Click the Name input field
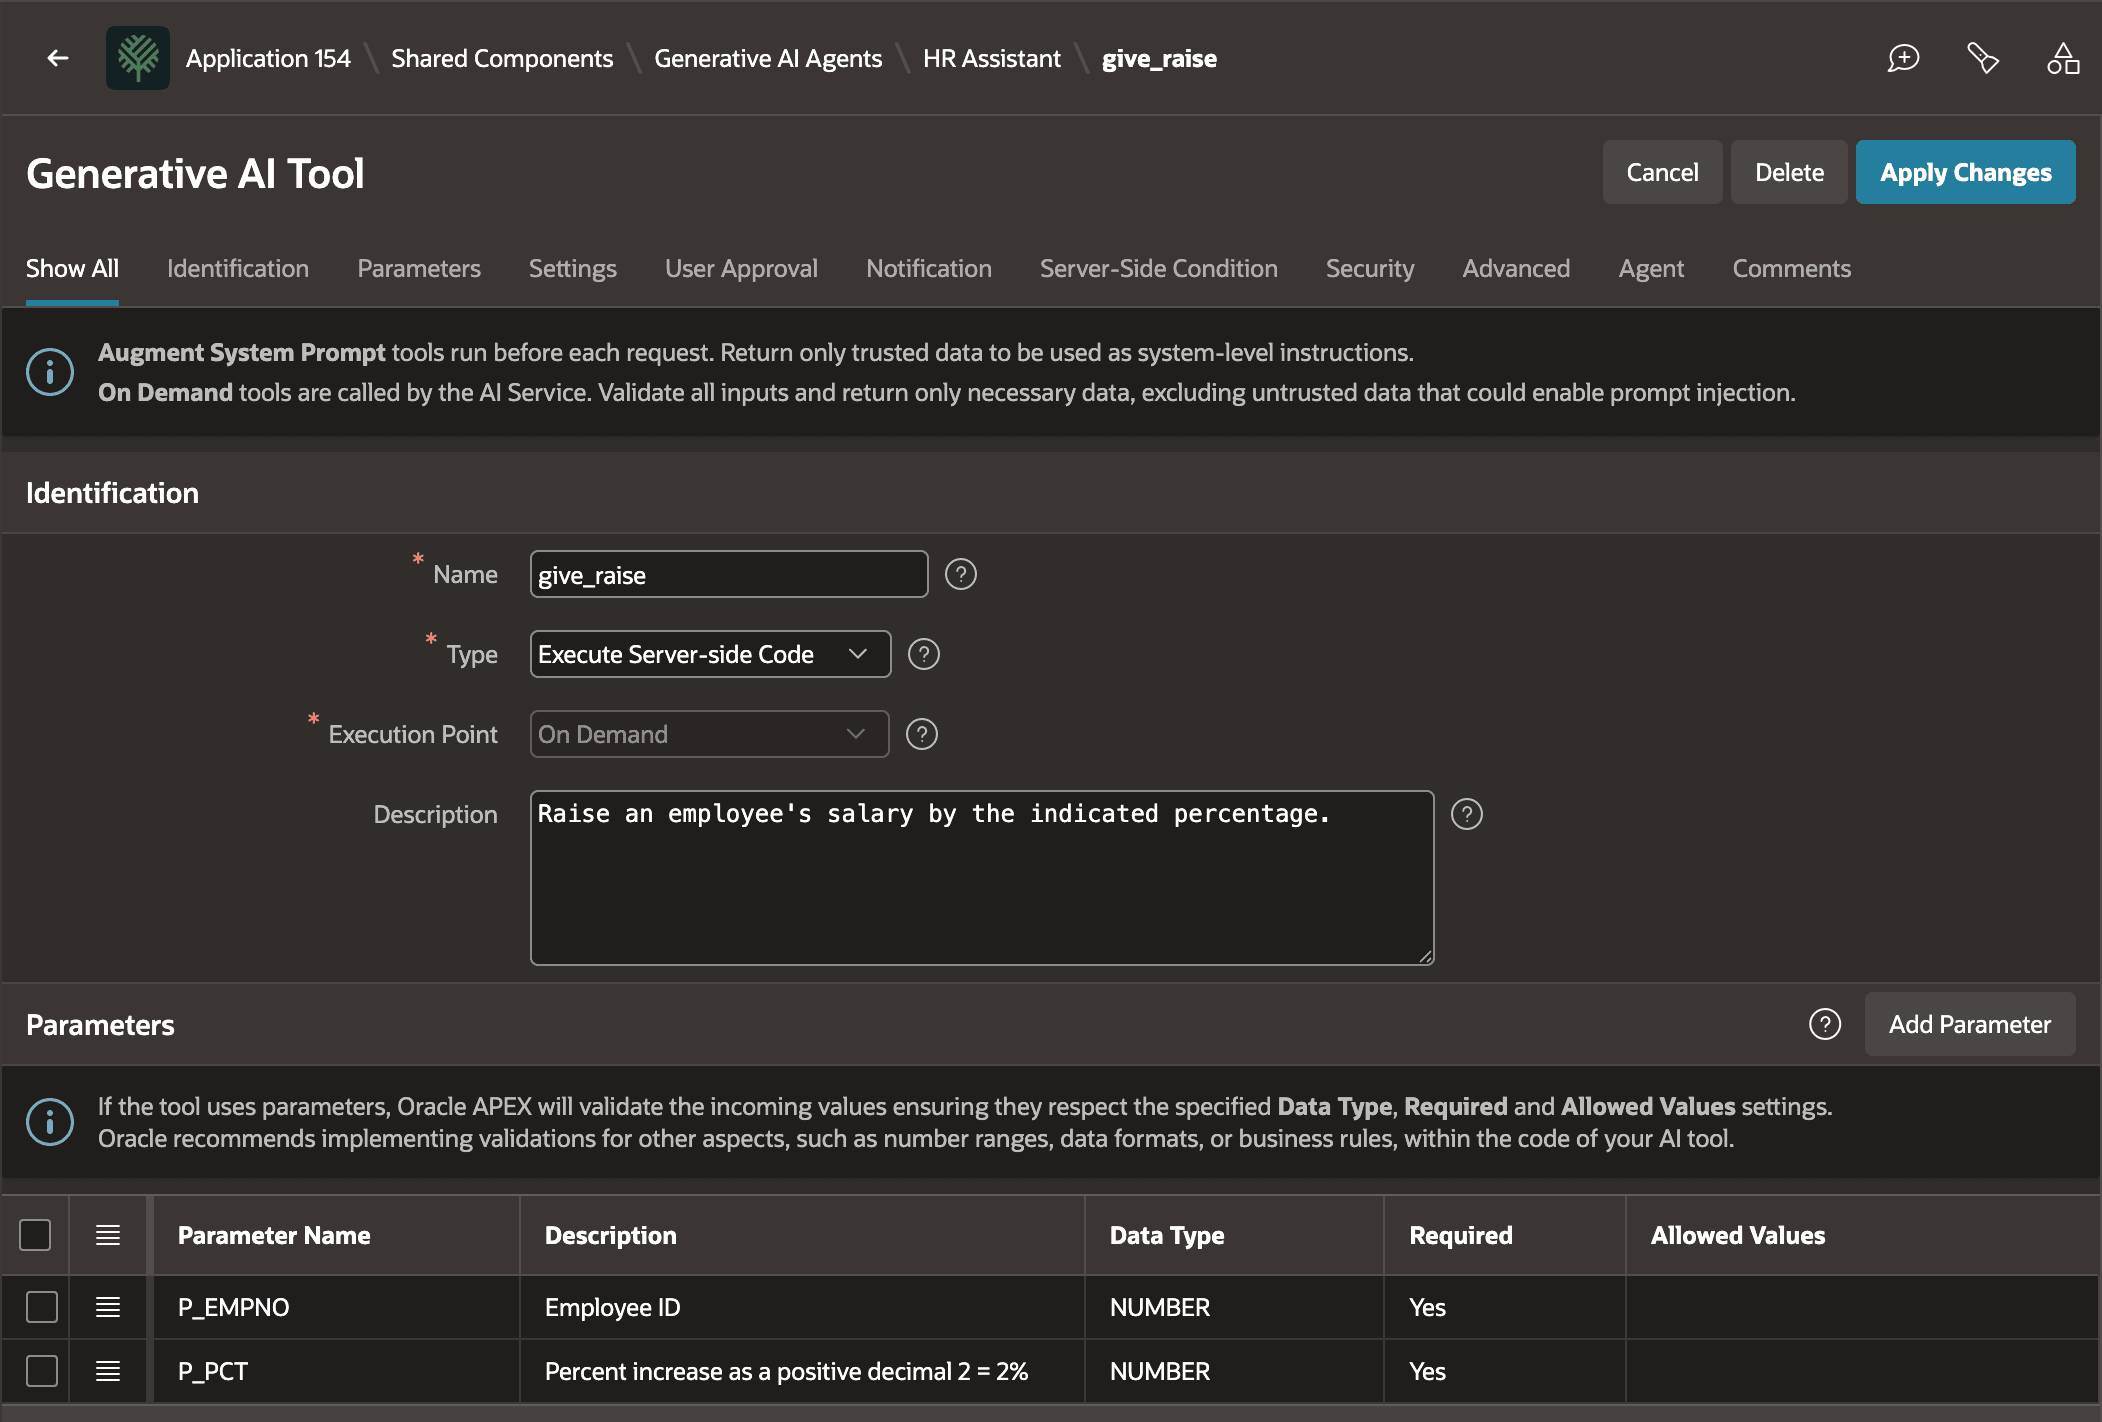Screen dimensions: 2102x1422 pyautogui.click(x=729, y=574)
